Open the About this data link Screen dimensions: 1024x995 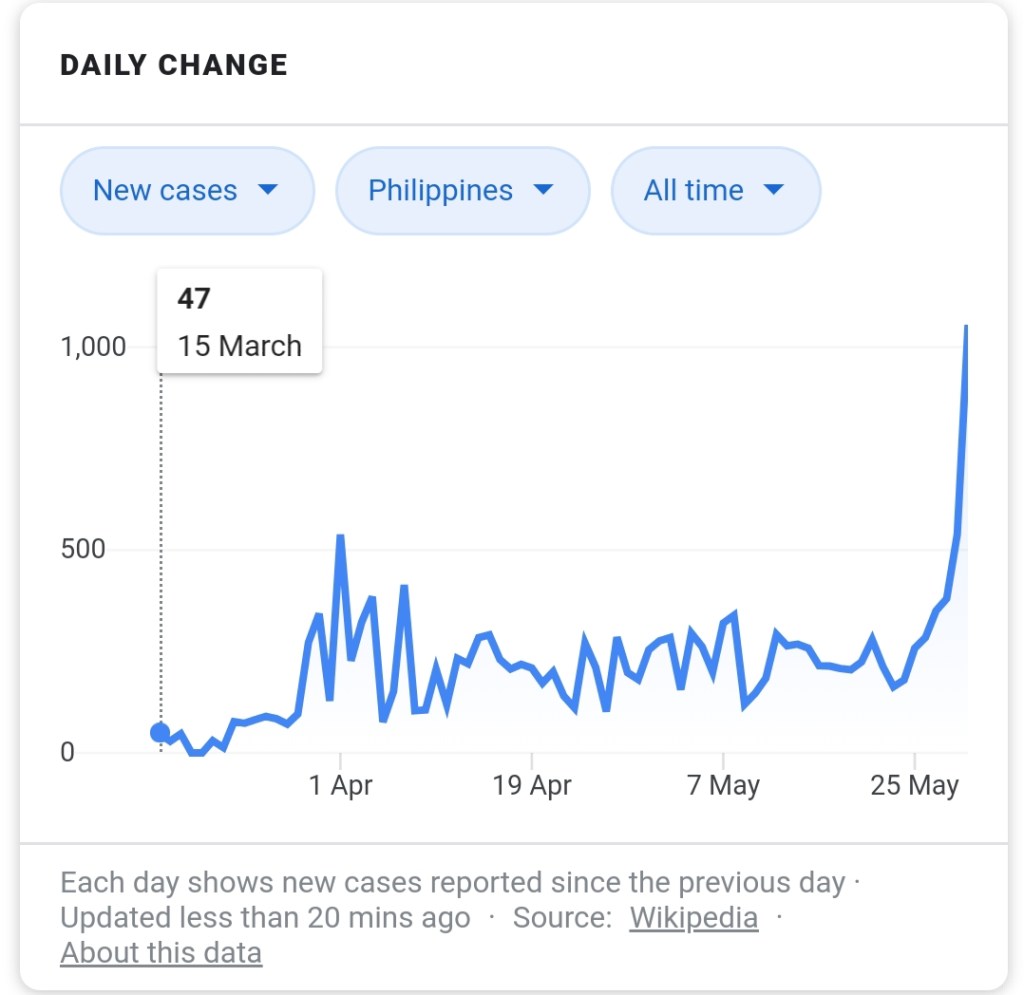pyautogui.click(x=161, y=952)
